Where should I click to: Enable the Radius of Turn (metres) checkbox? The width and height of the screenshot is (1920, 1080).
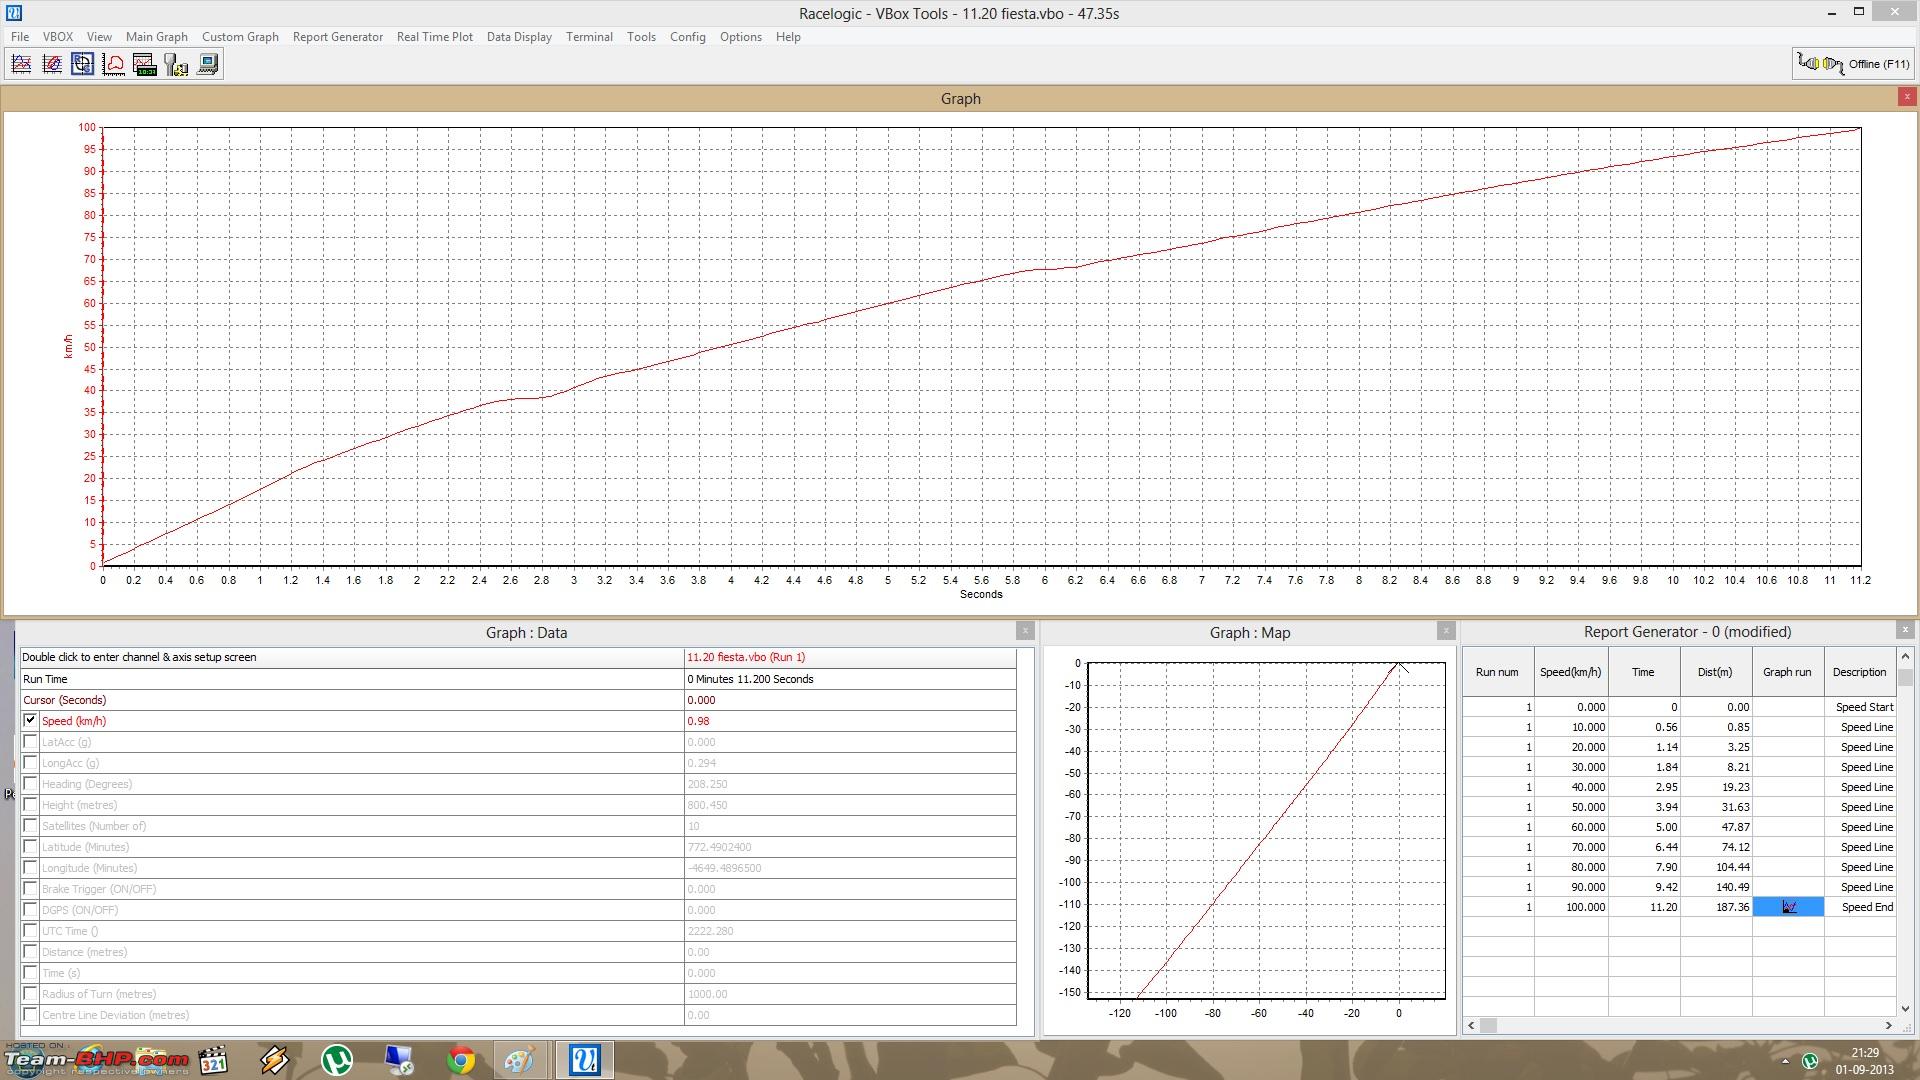tap(30, 993)
